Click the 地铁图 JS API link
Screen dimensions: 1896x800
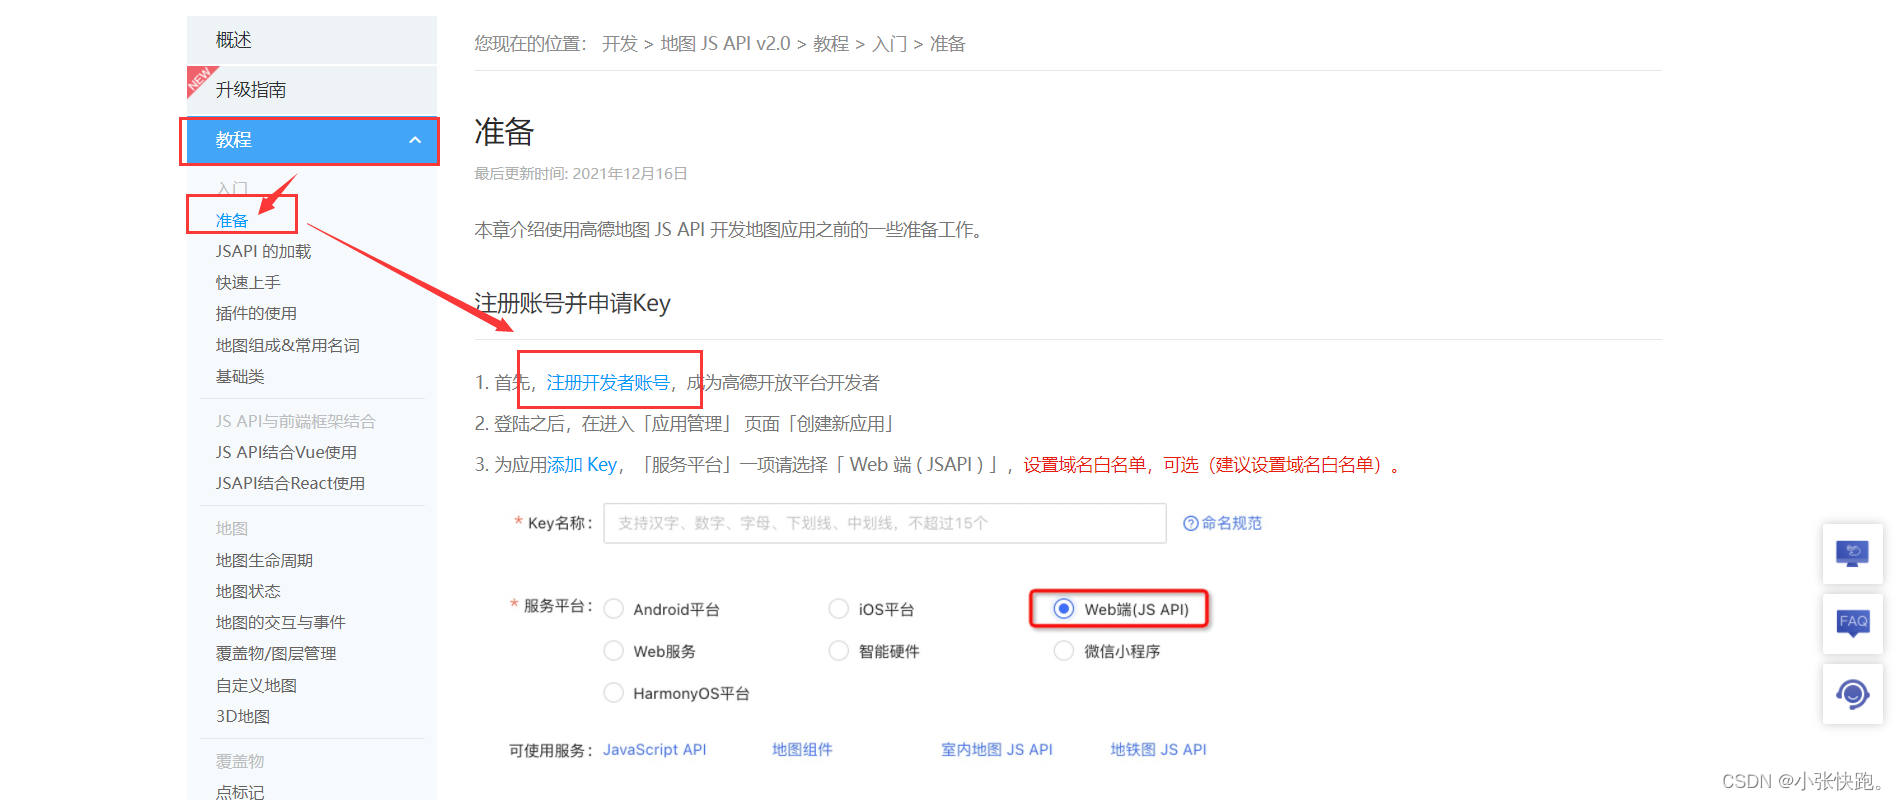[1158, 750]
